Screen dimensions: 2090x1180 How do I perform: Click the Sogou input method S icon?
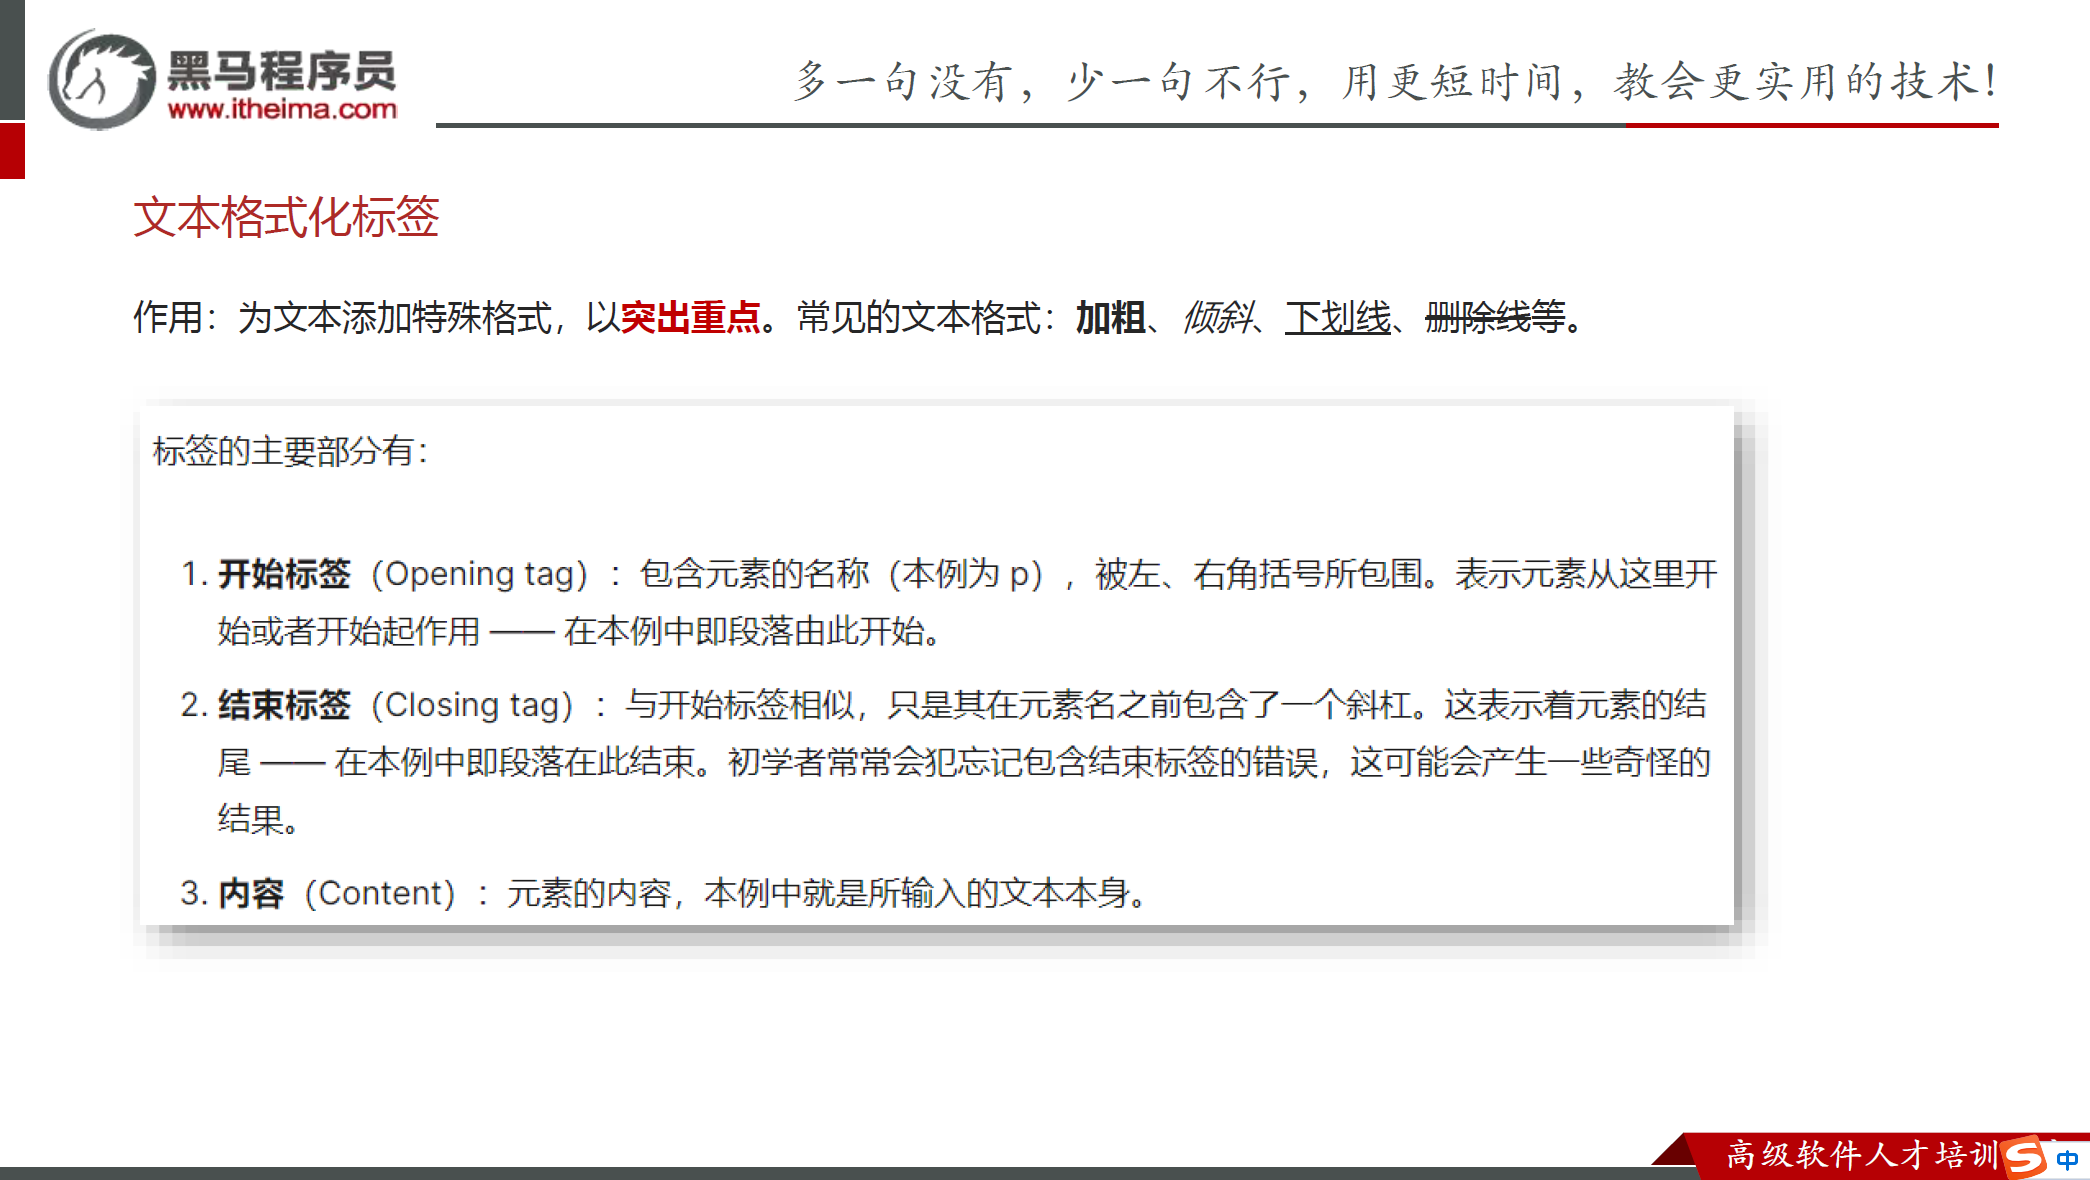[x=2024, y=1157]
